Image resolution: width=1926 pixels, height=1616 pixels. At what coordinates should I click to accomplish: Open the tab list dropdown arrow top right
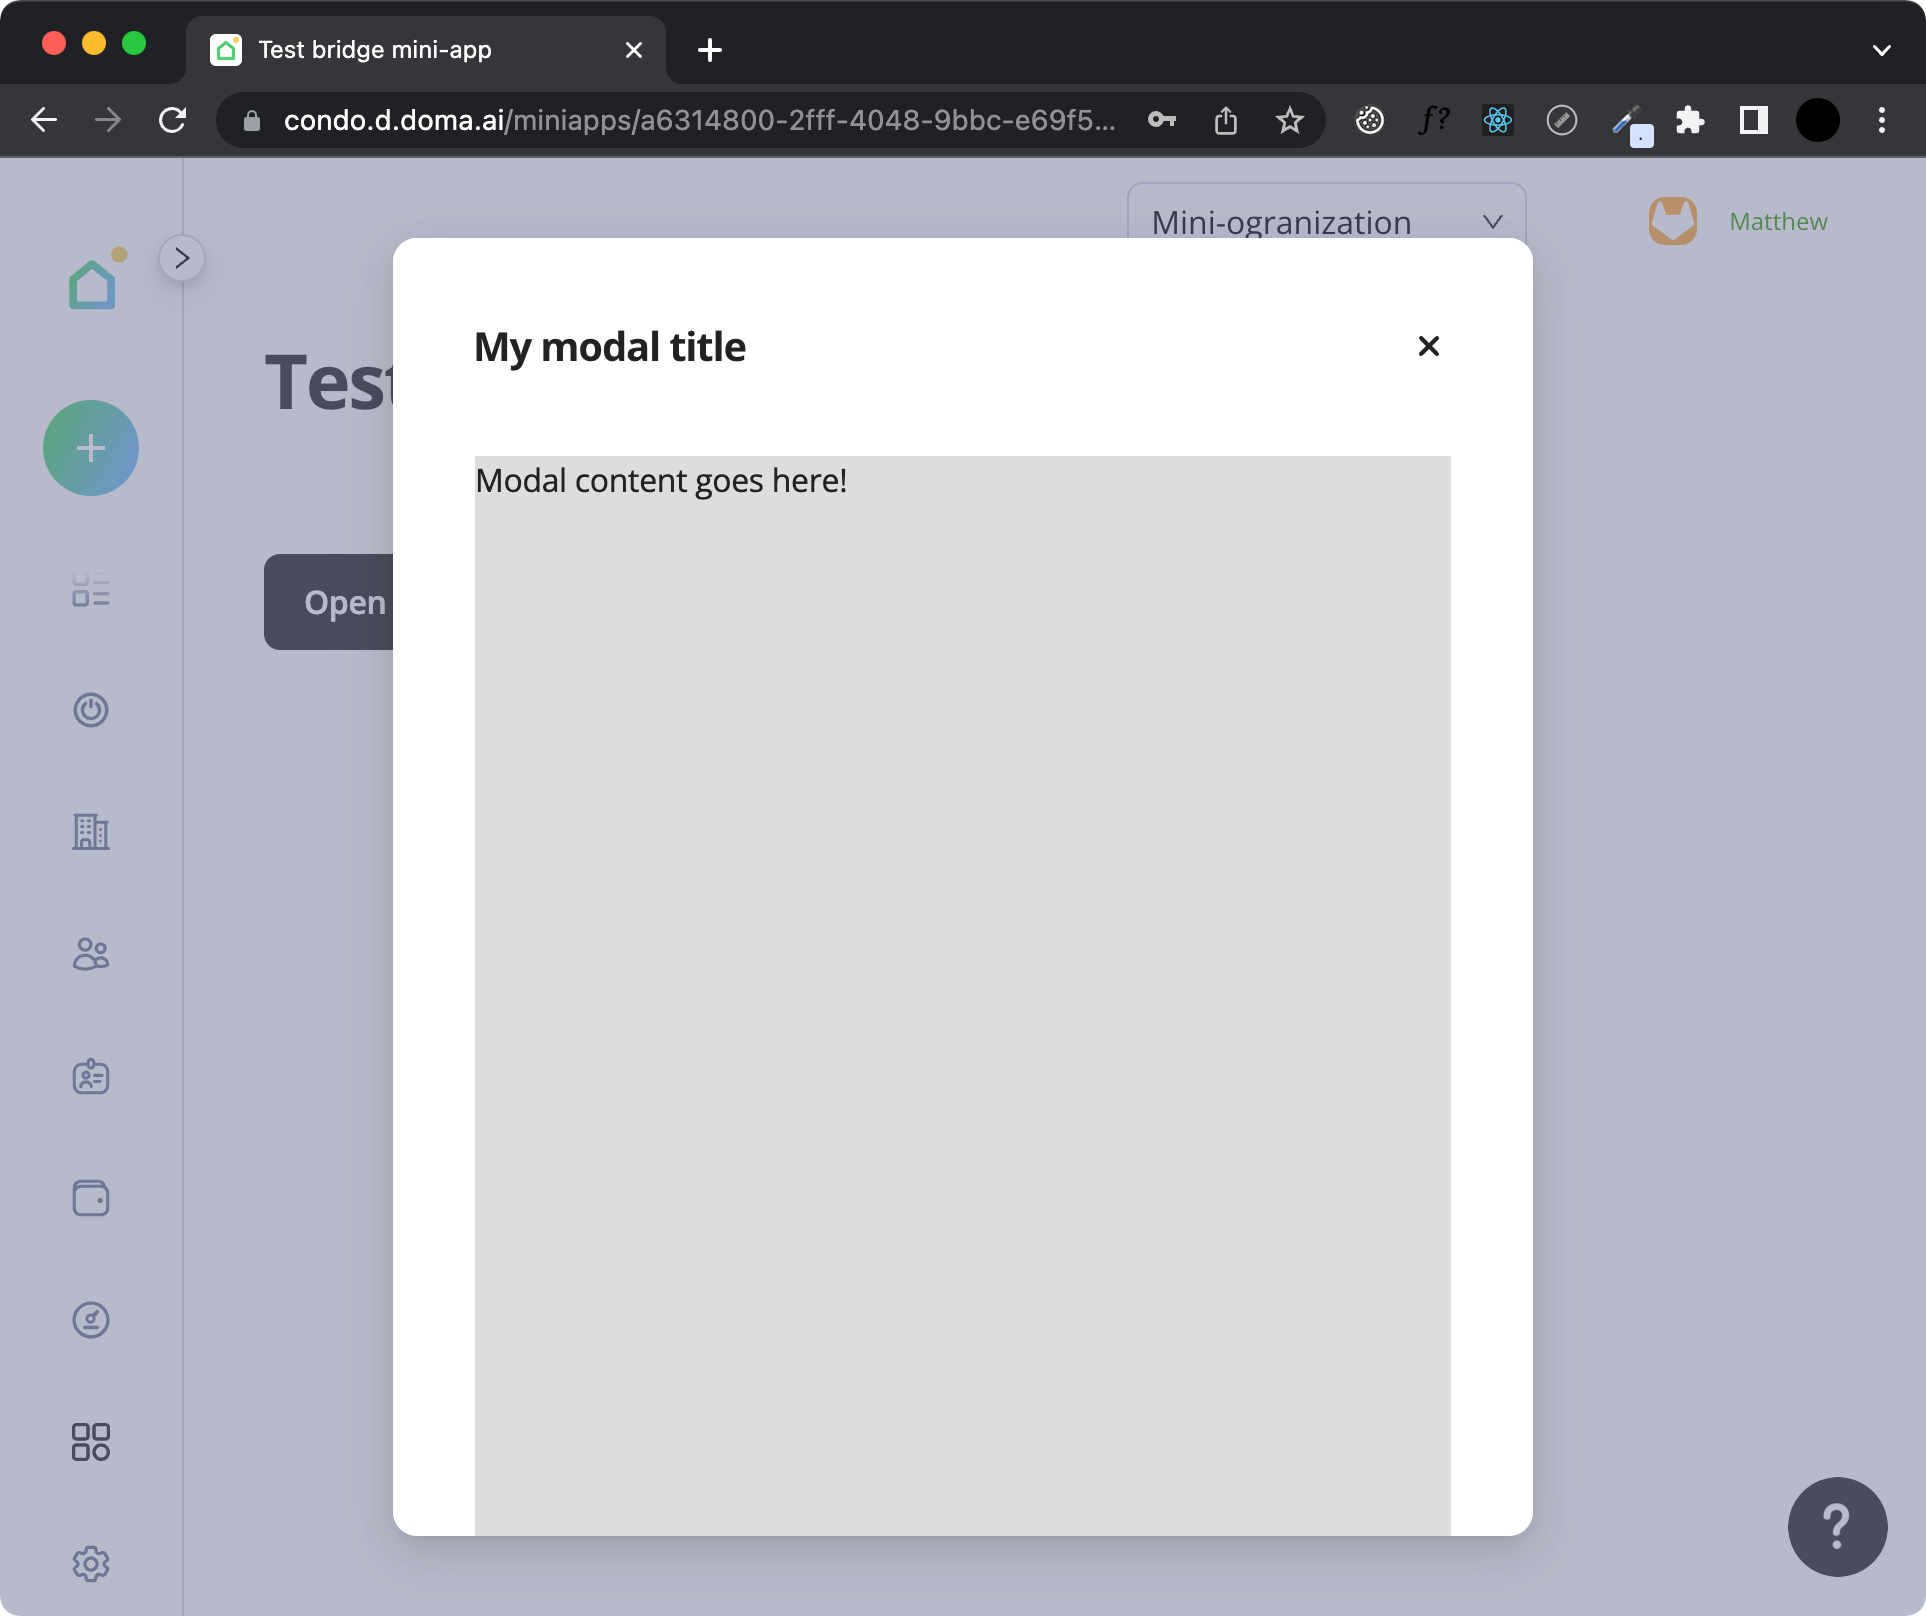coord(1881,50)
